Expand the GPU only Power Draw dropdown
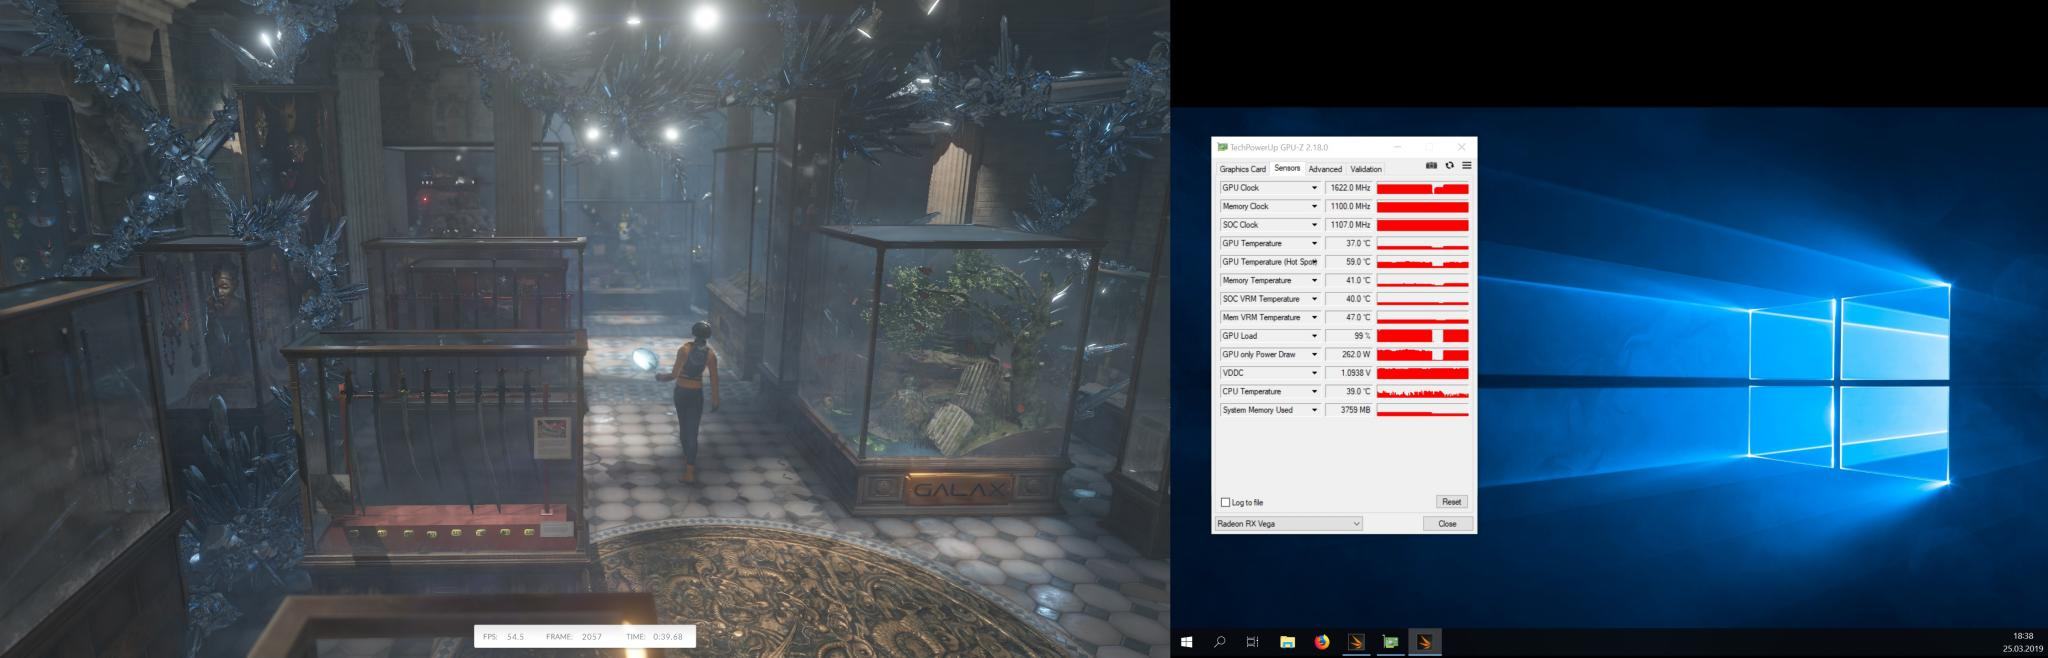The height and width of the screenshot is (658, 2048). click(x=1314, y=354)
